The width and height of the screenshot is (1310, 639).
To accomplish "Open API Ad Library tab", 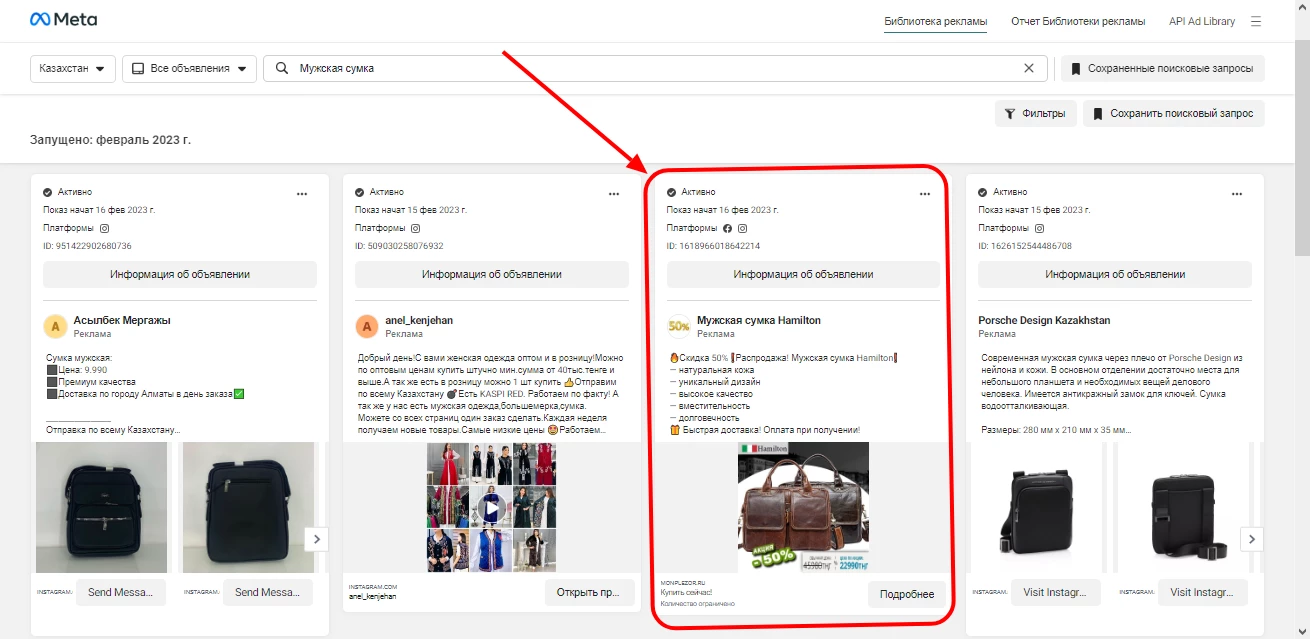I will 1201,21.
